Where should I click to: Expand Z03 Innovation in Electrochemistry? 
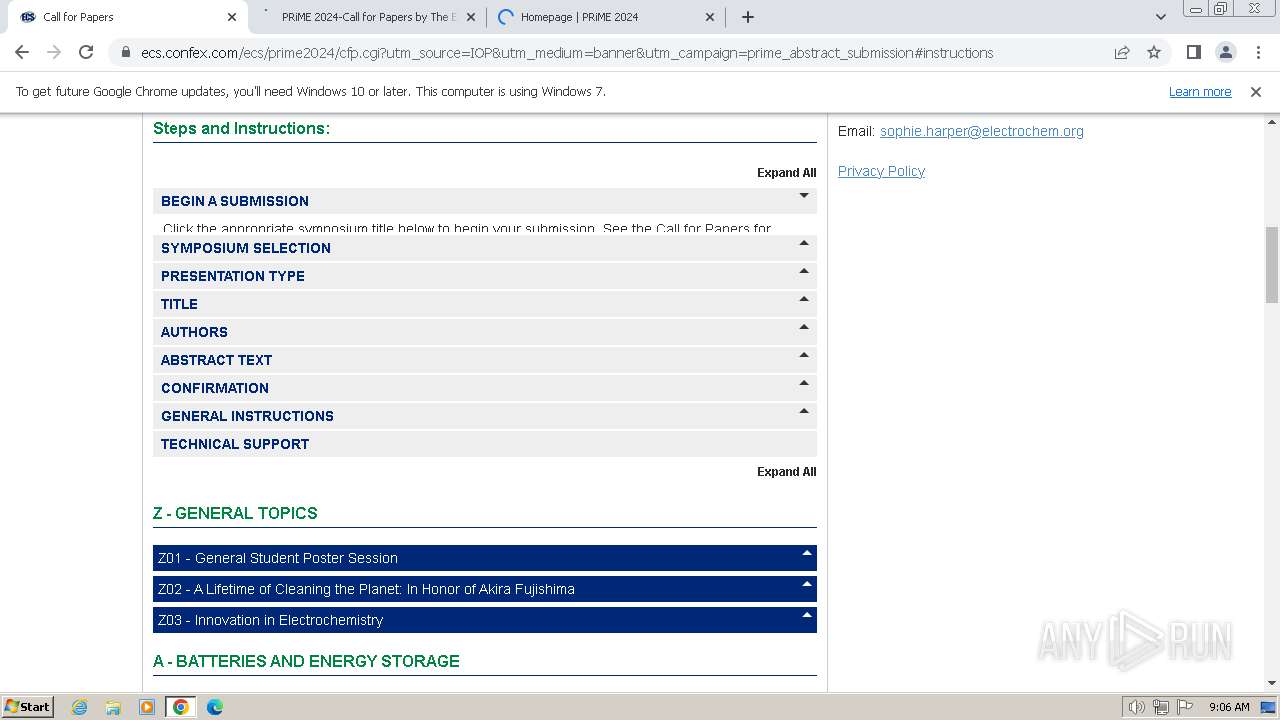click(485, 620)
